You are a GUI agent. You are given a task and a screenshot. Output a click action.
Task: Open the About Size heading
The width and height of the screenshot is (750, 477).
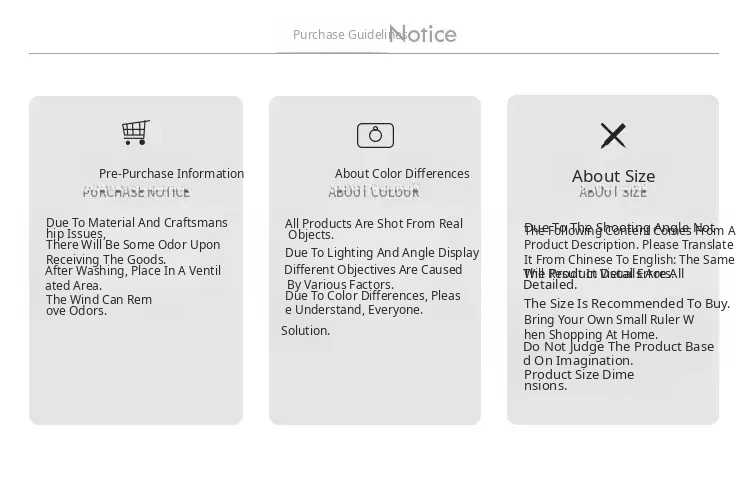(x=613, y=177)
